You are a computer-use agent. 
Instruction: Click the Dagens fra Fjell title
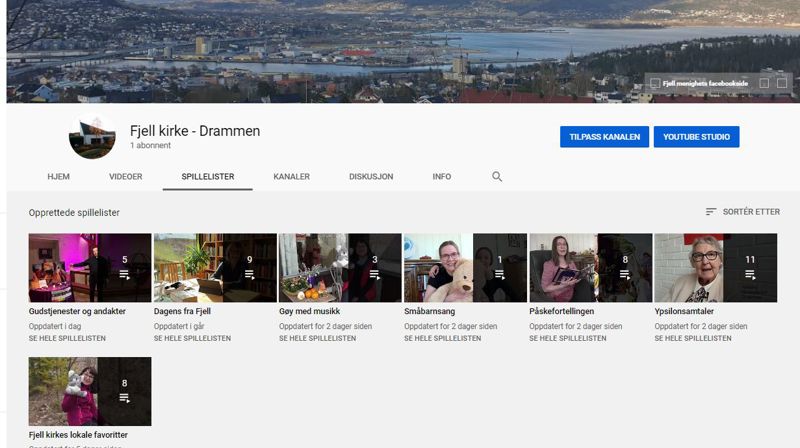click(182, 311)
